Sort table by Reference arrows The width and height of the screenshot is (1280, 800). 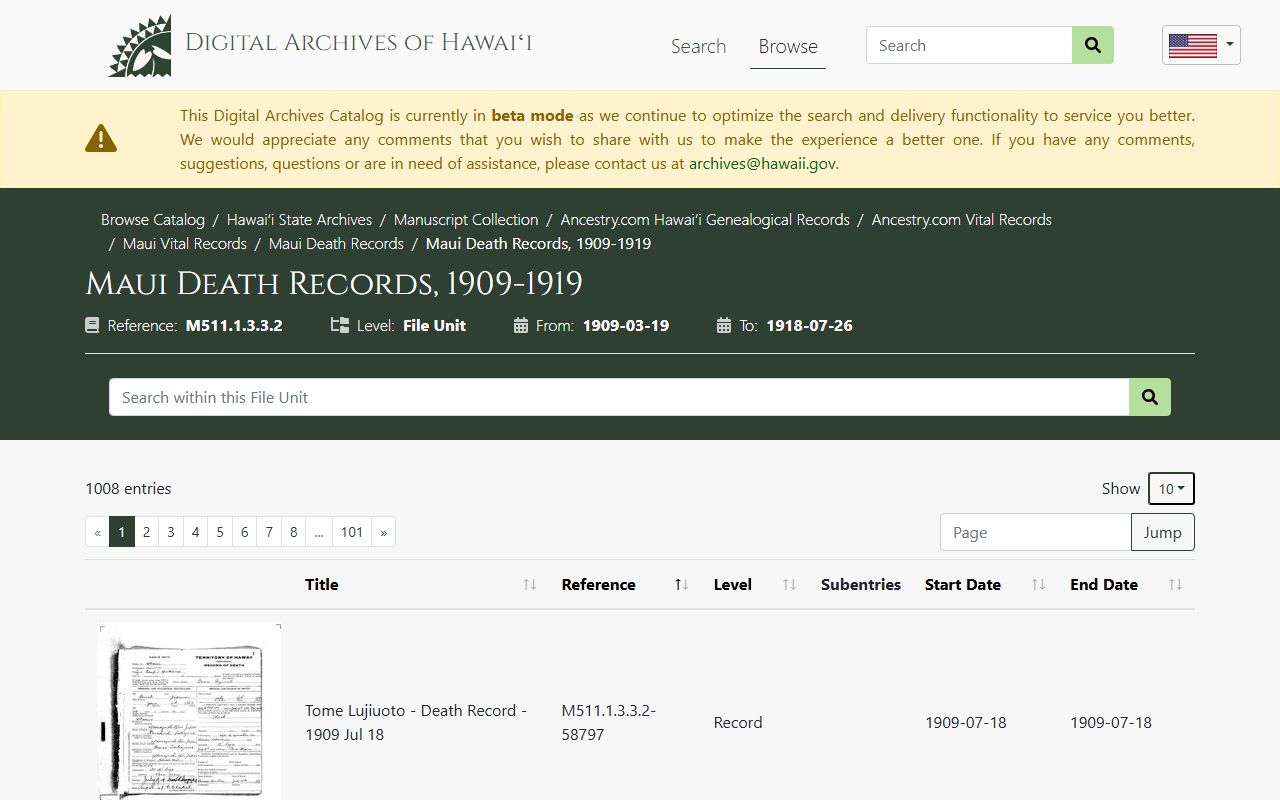682,584
